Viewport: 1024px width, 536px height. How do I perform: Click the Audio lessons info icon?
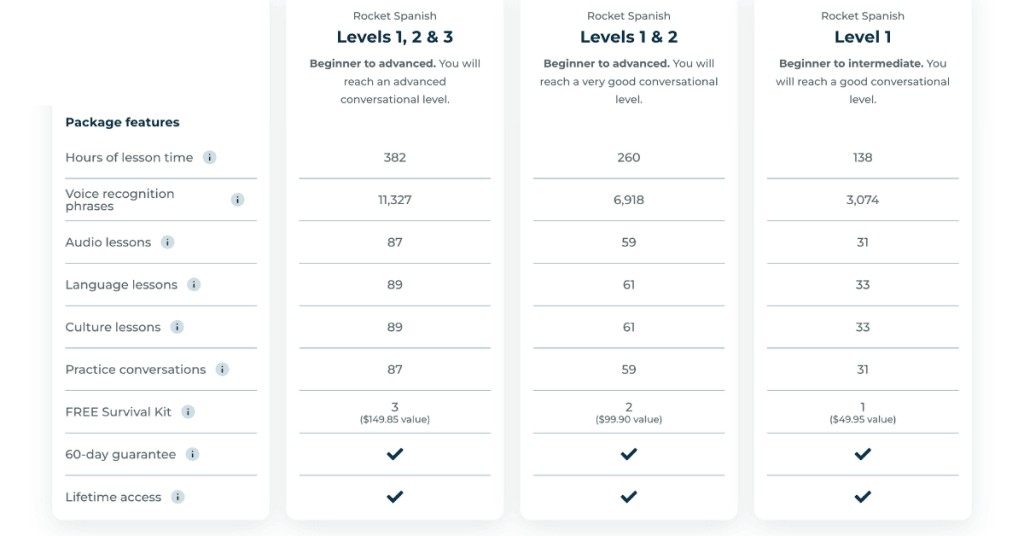(167, 242)
